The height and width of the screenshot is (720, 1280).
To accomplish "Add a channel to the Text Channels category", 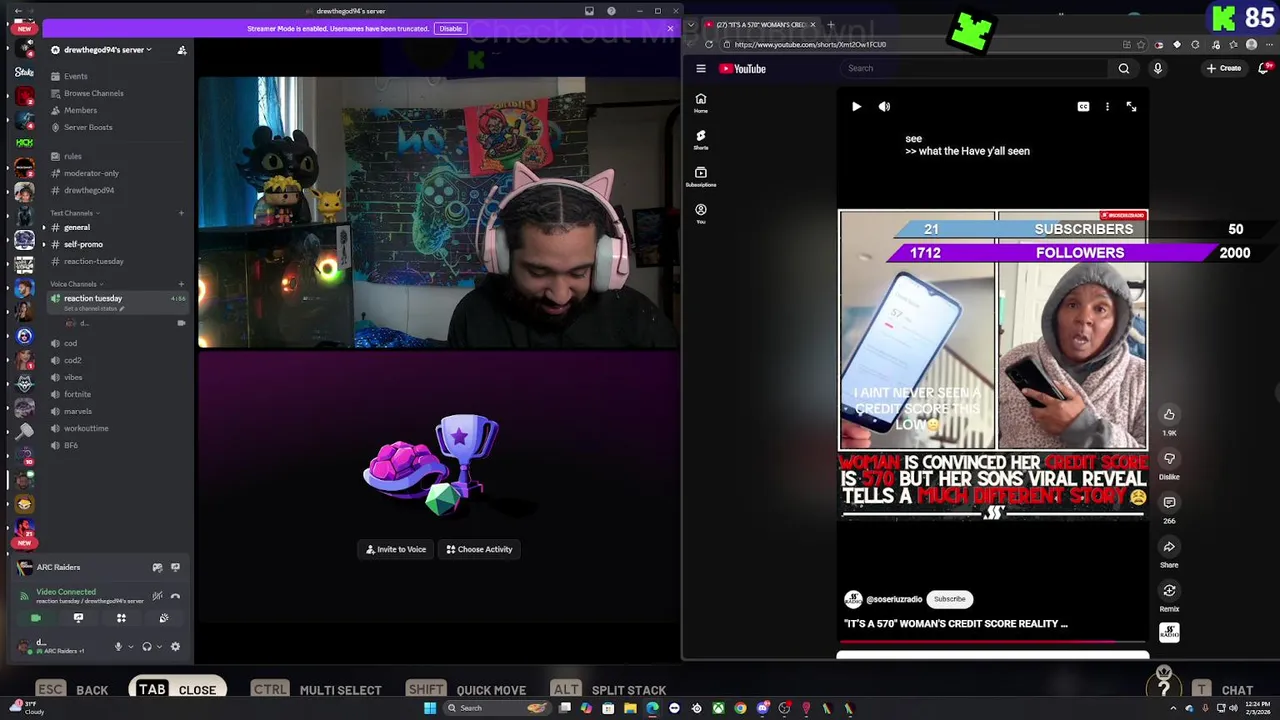I will tap(181, 213).
